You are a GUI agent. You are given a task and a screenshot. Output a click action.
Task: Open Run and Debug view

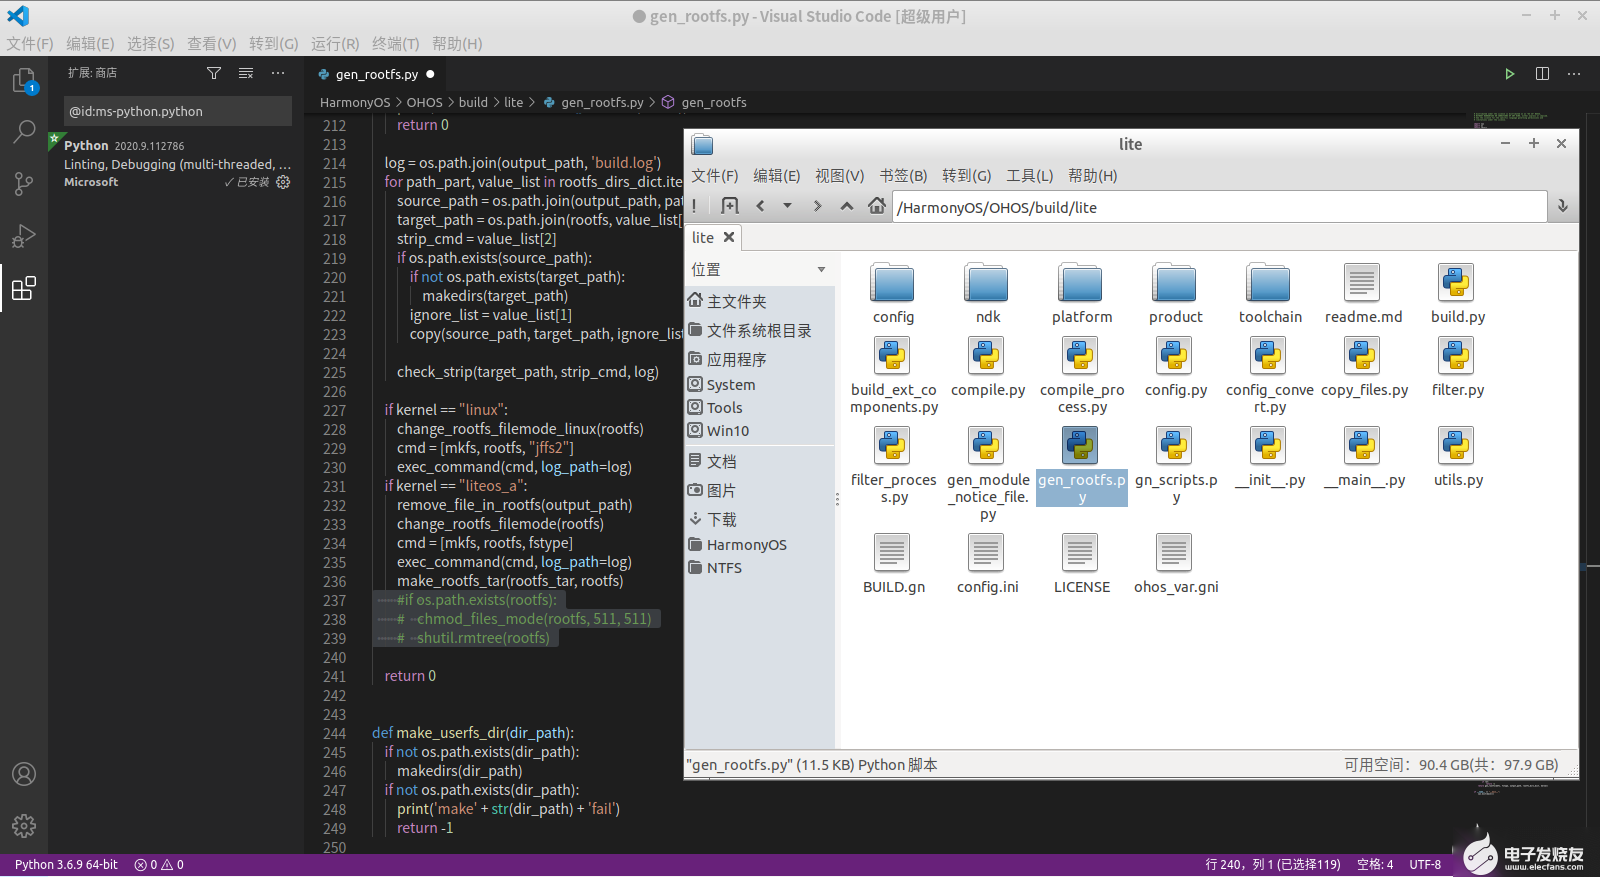click(x=24, y=236)
